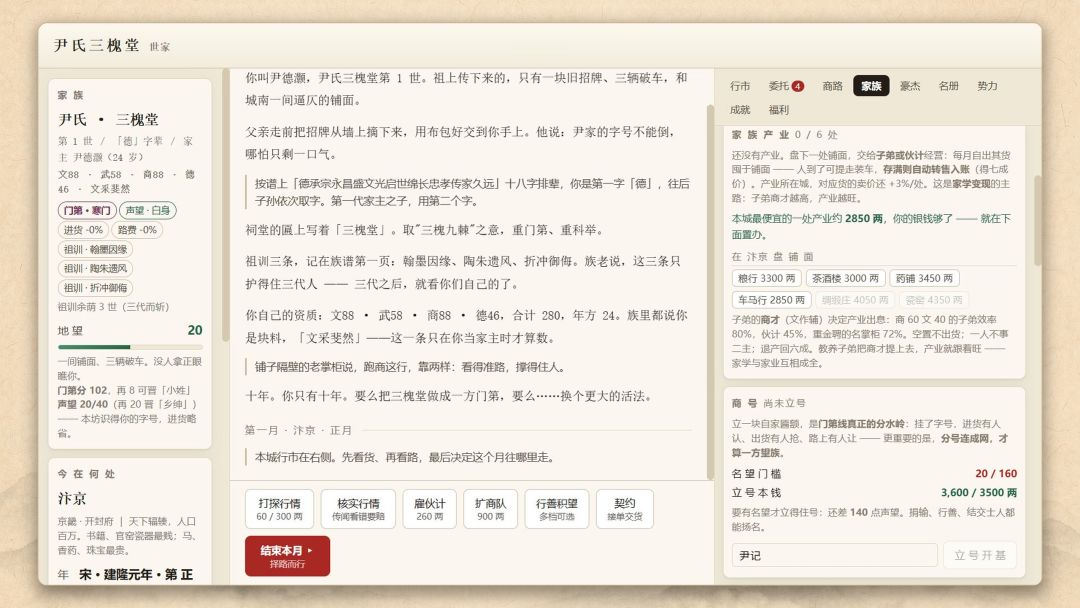
Task: Click the 立号开基 button
Action: [979, 555]
